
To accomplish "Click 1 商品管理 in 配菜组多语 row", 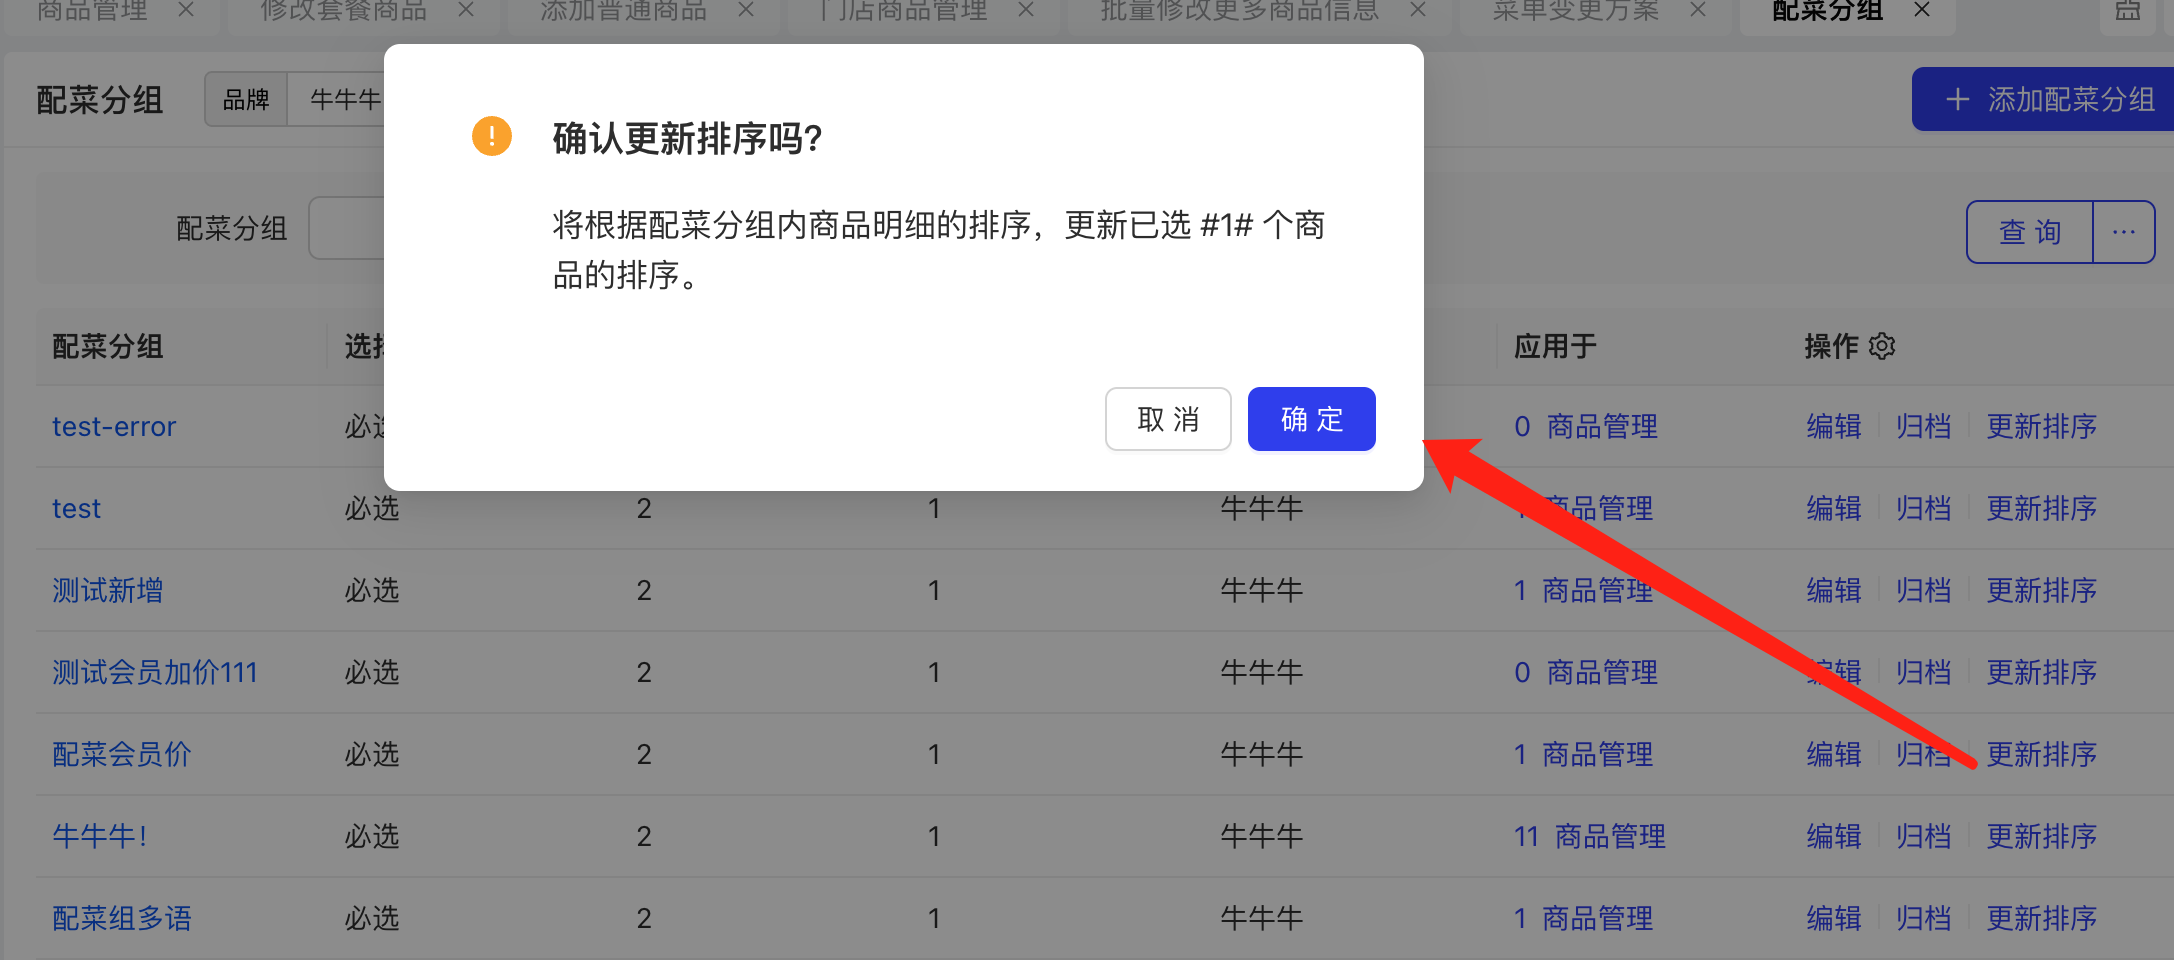I will coord(1584,918).
